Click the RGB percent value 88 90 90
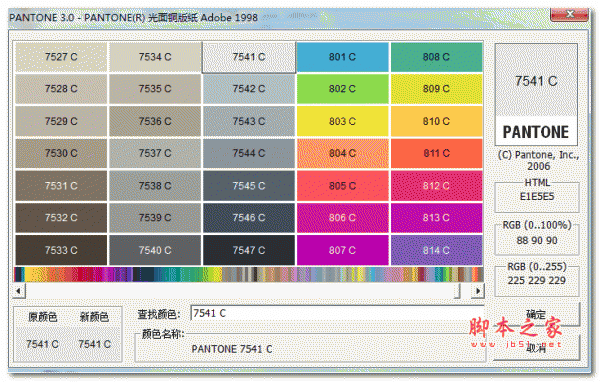The image size is (600, 382). (537, 240)
